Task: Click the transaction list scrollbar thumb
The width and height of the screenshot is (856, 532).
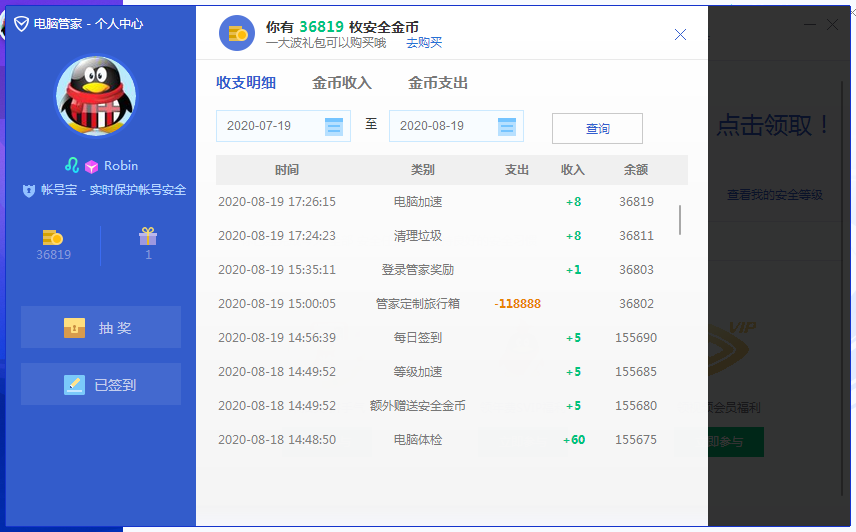Action: point(680,220)
